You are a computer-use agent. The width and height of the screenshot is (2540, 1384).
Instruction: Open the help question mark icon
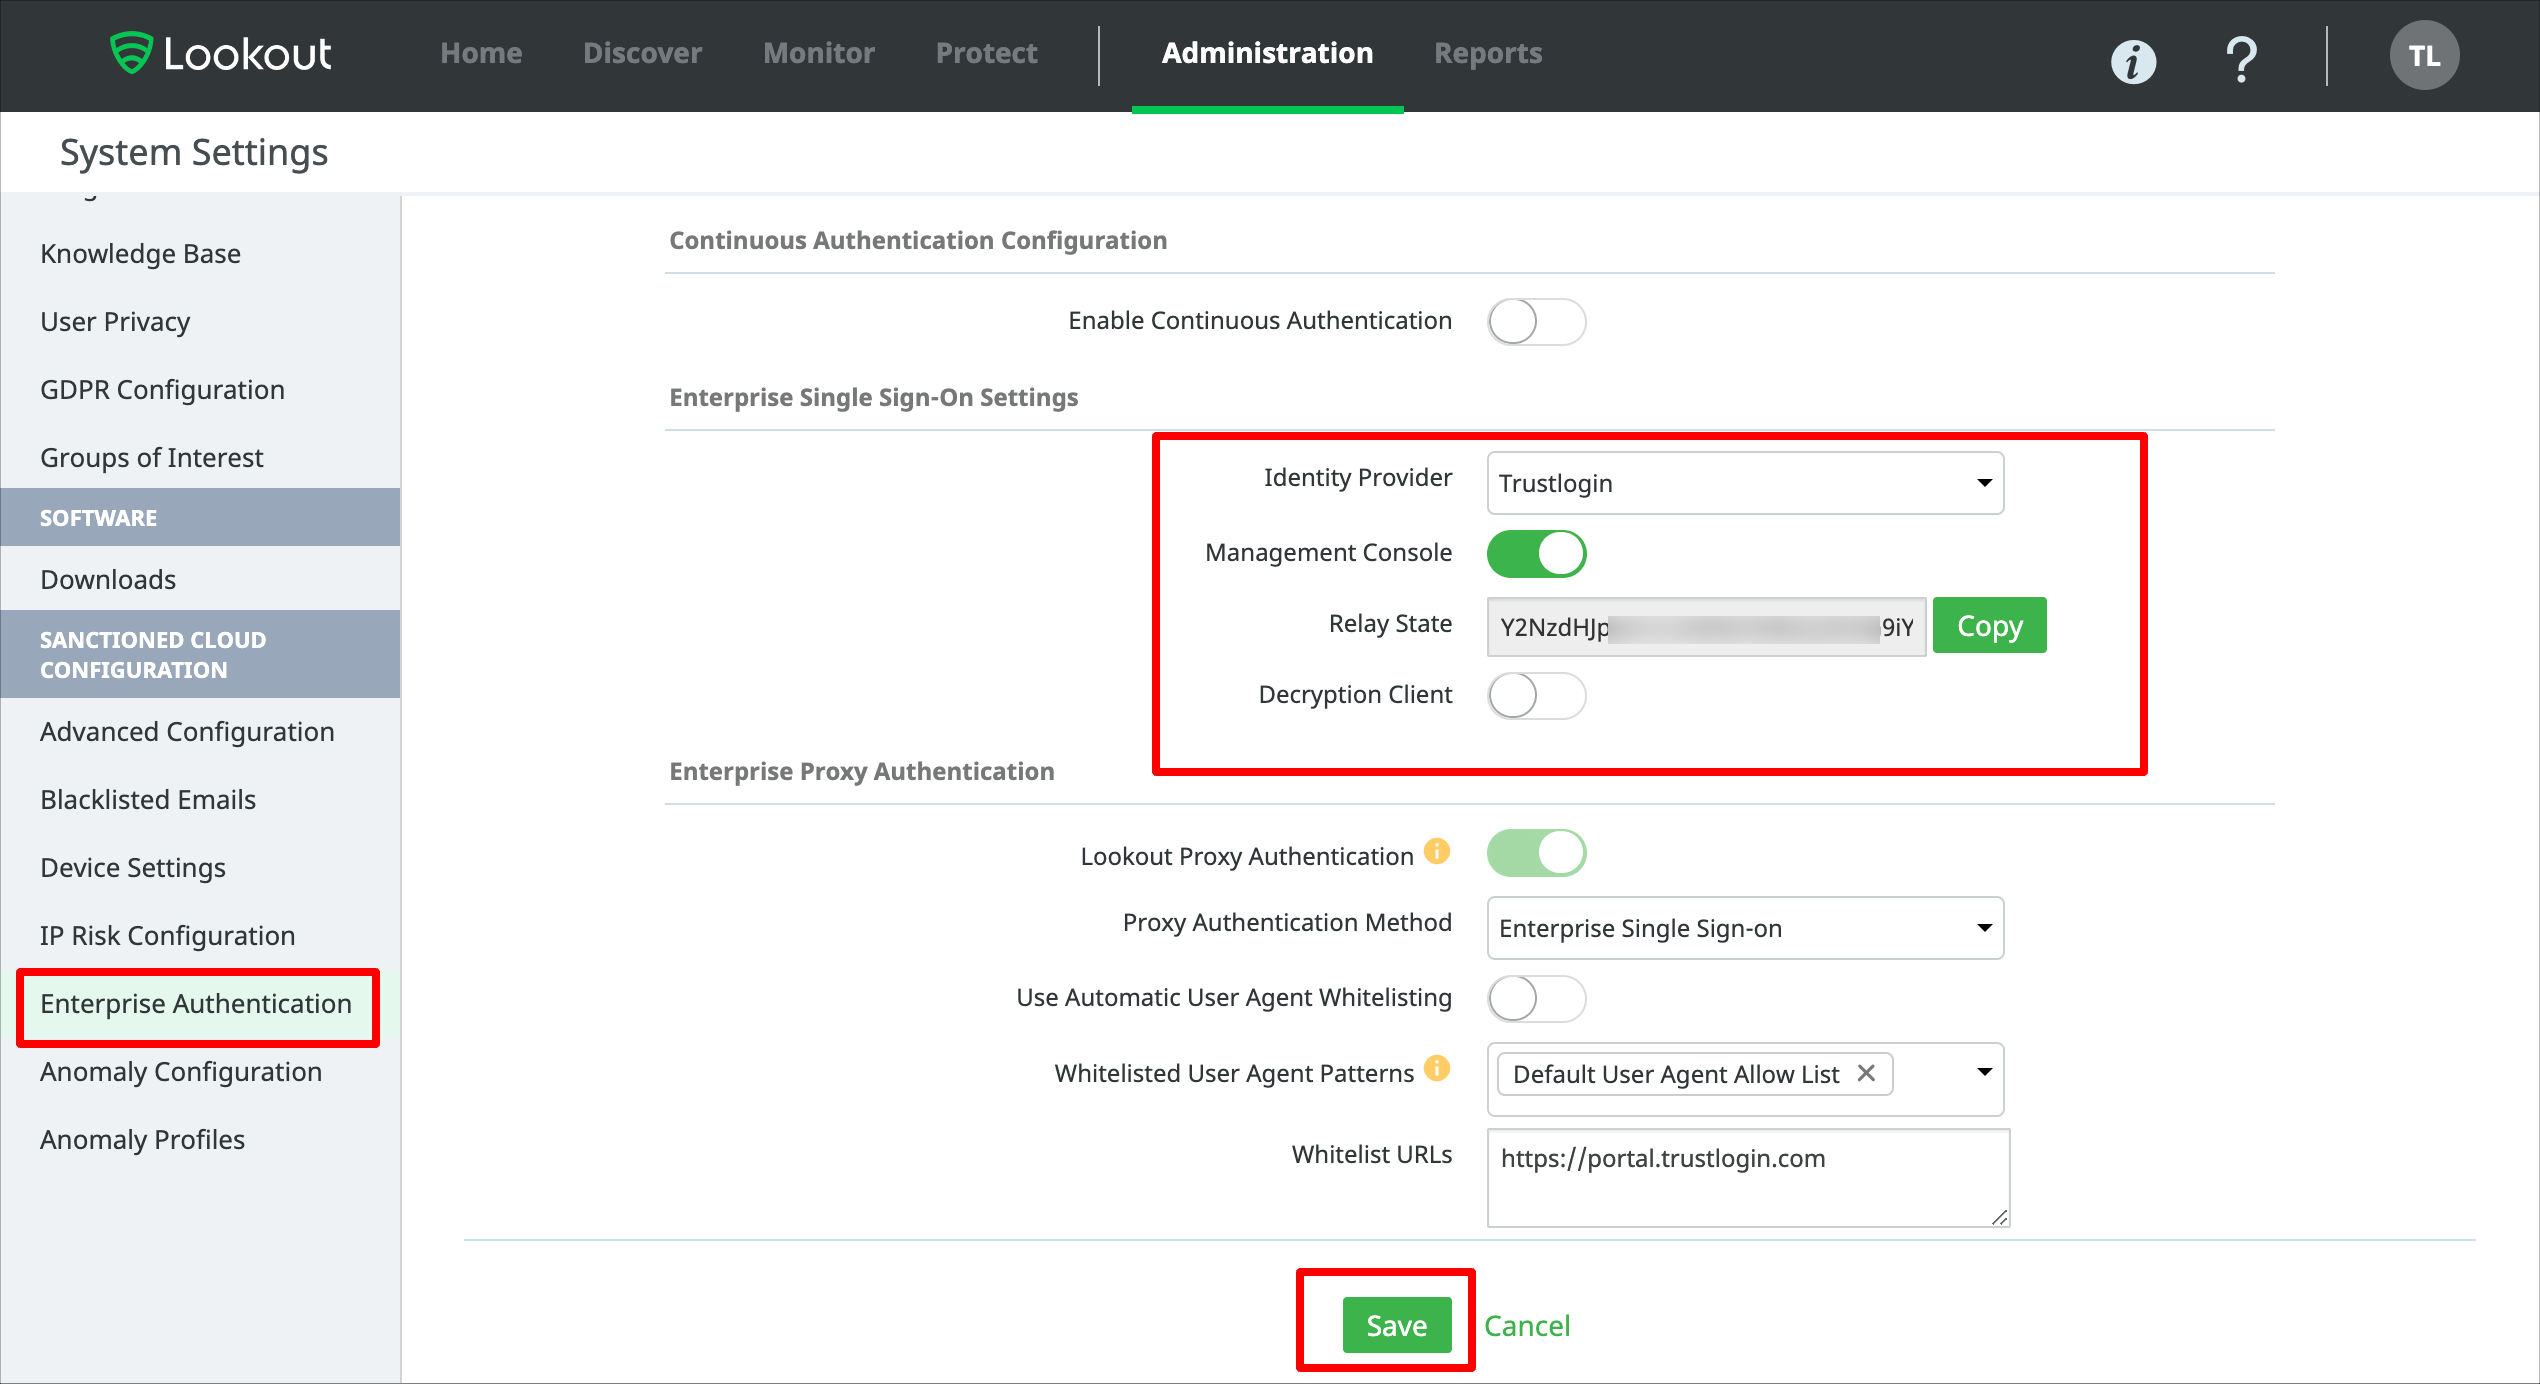(x=2241, y=59)
